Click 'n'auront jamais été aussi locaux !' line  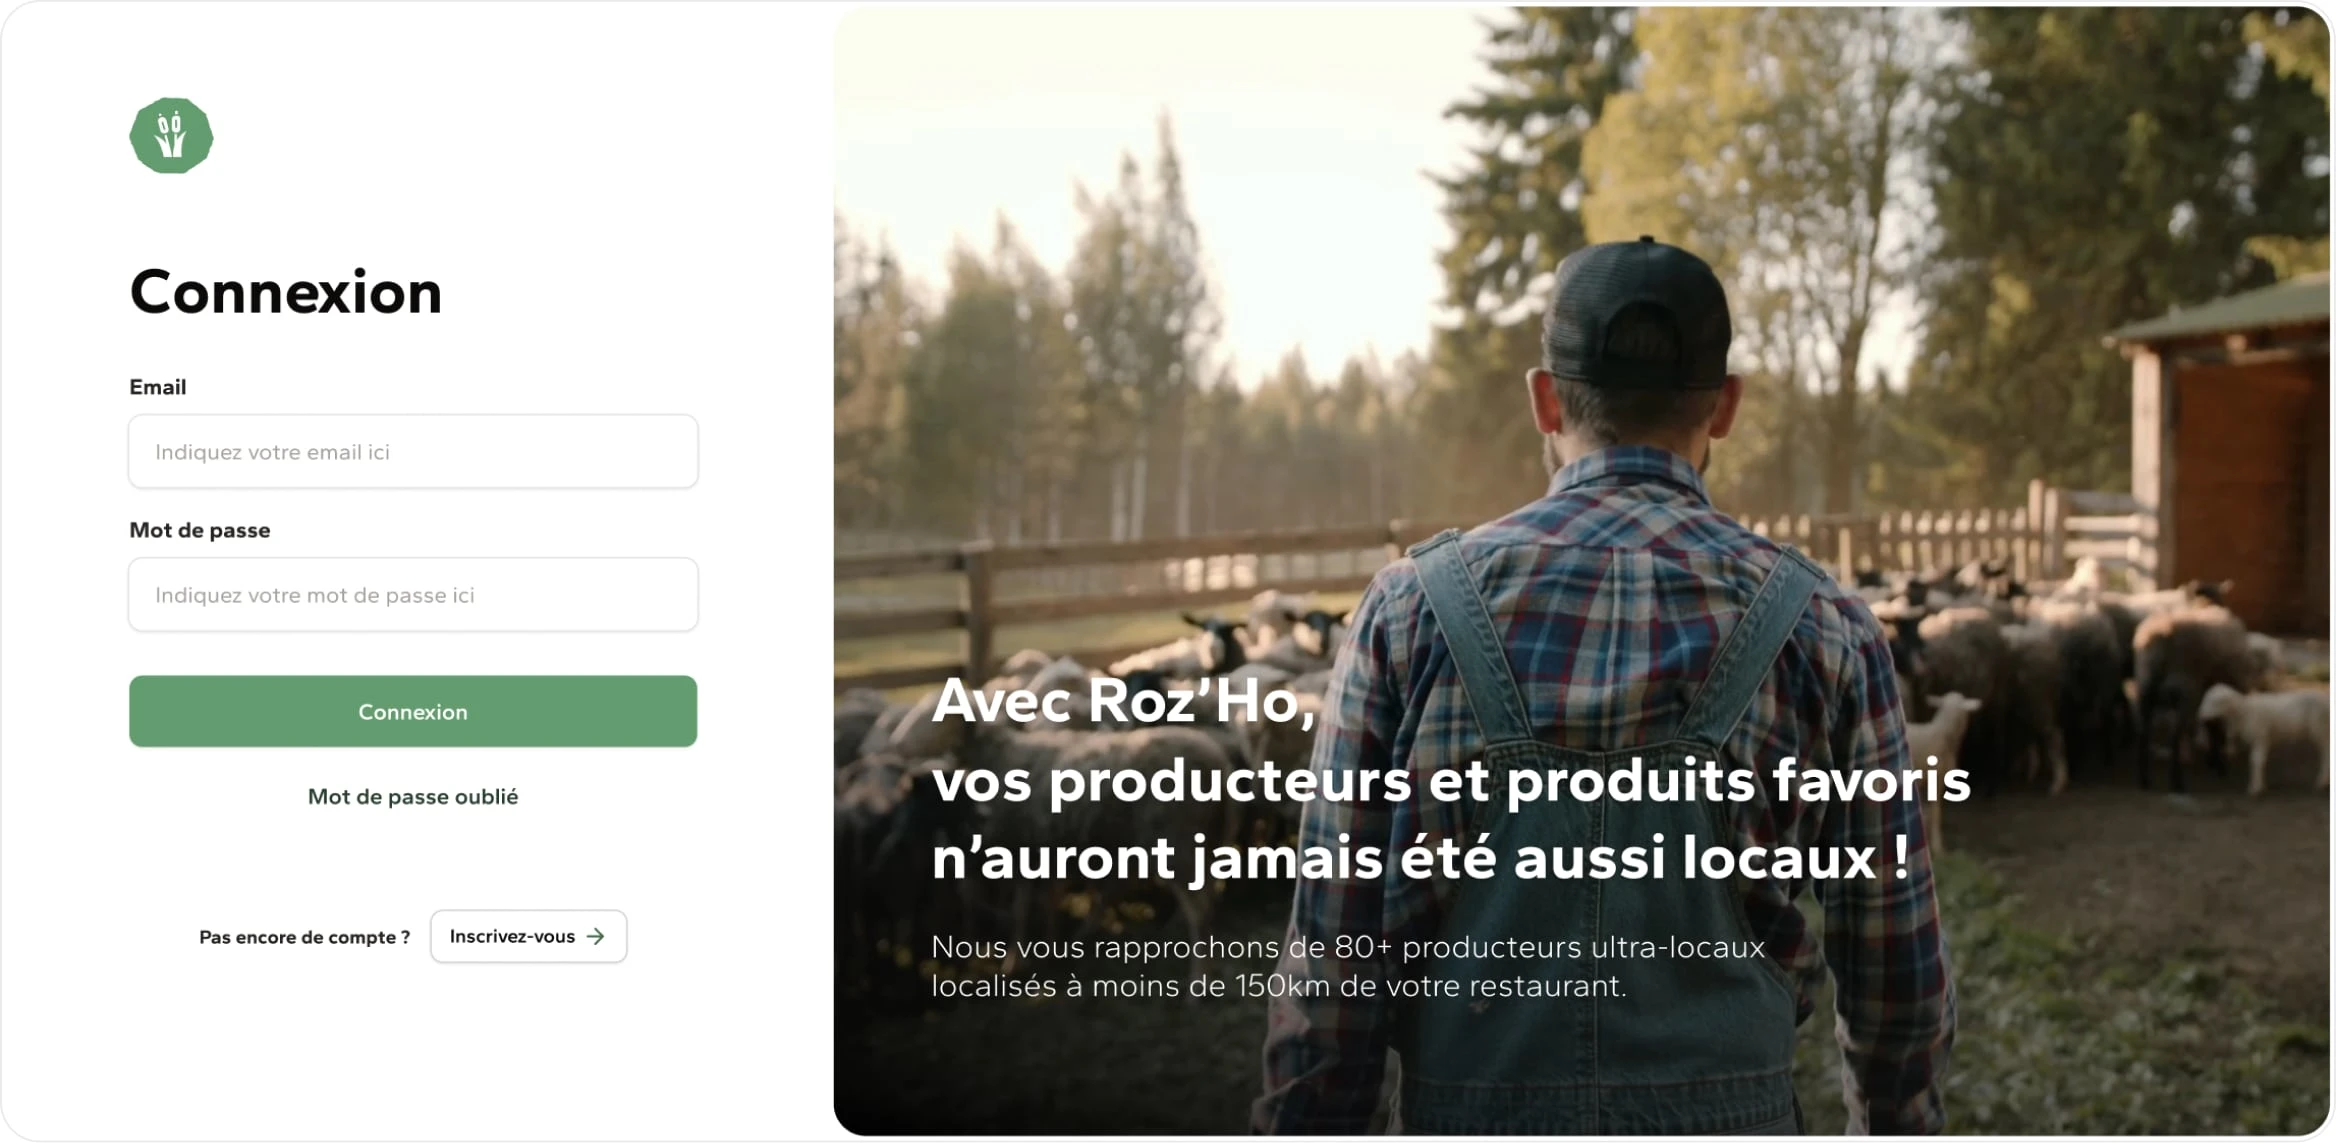tap(1420, 858)
